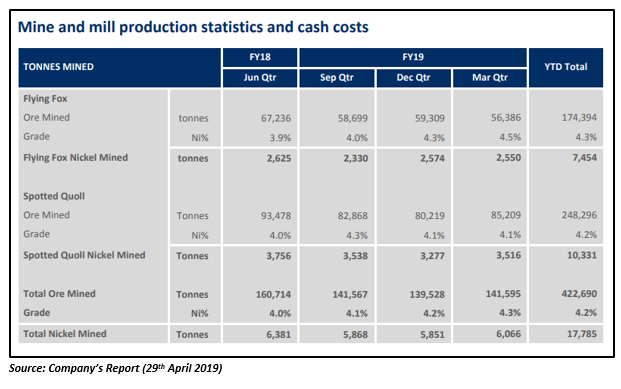621x389 pixels.
Task: Select the Mar Qtr header cell
Action: click(490, 78)
